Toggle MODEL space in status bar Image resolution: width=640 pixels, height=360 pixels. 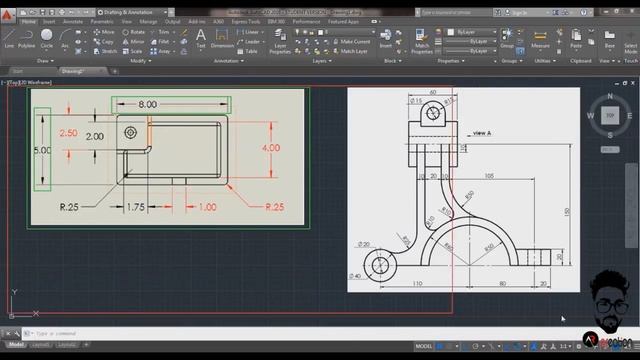coord(423,346)
